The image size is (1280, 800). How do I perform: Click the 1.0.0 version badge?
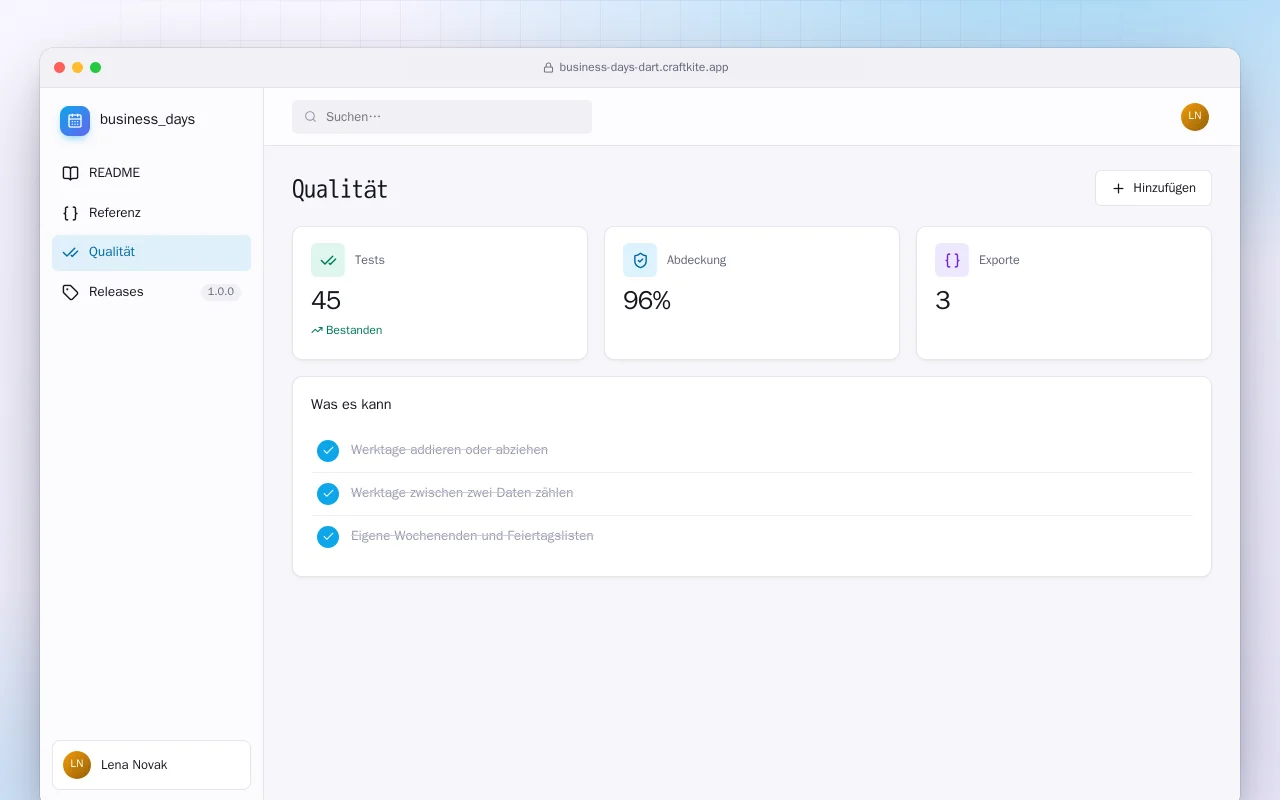(x=221, y=292)
